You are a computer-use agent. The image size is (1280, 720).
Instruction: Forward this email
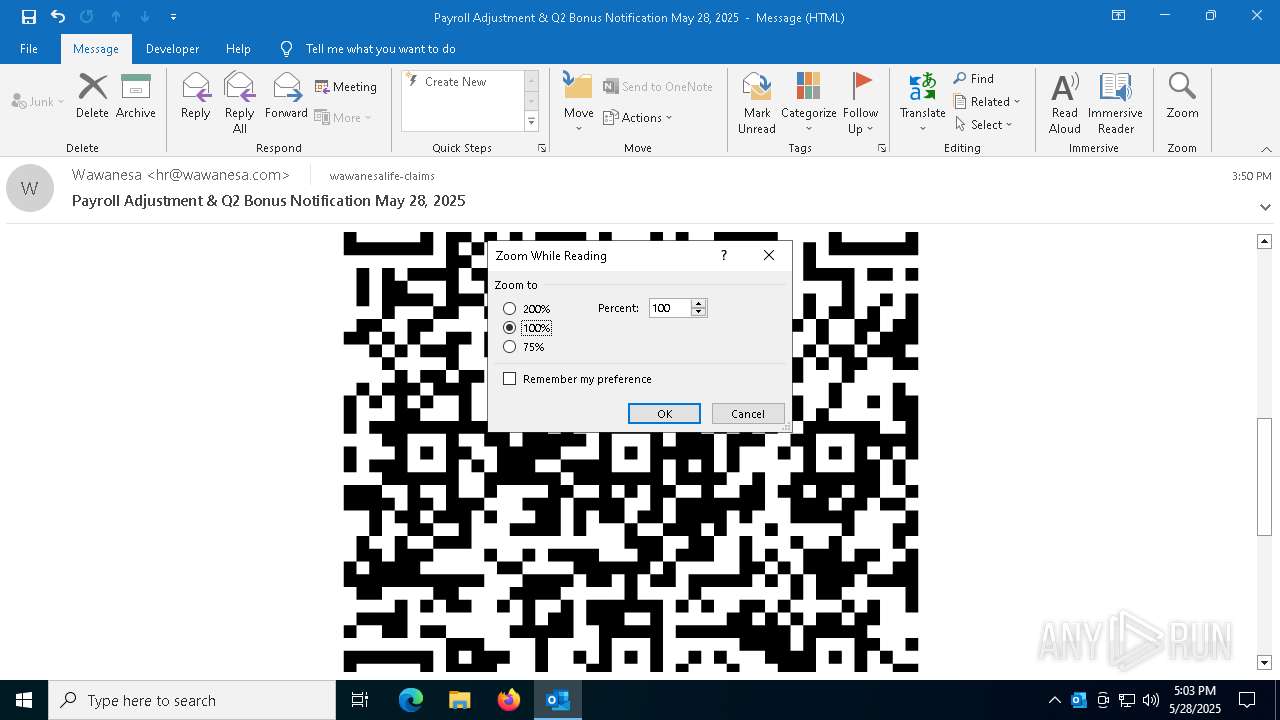tap(287, 97)
